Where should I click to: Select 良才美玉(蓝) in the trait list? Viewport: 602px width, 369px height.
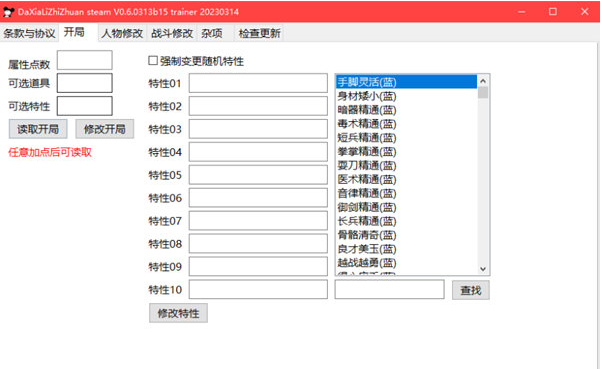[406, 249]
